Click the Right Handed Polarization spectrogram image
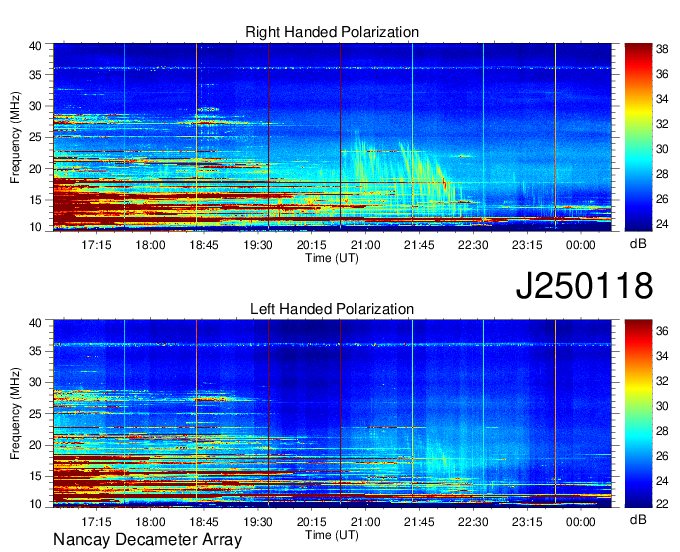The image size is (680, 552). [x=332, y=137]
